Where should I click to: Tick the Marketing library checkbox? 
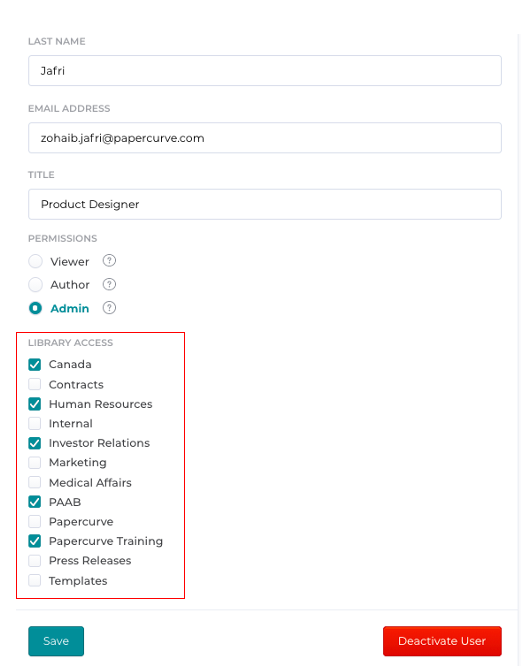point(35,463)
